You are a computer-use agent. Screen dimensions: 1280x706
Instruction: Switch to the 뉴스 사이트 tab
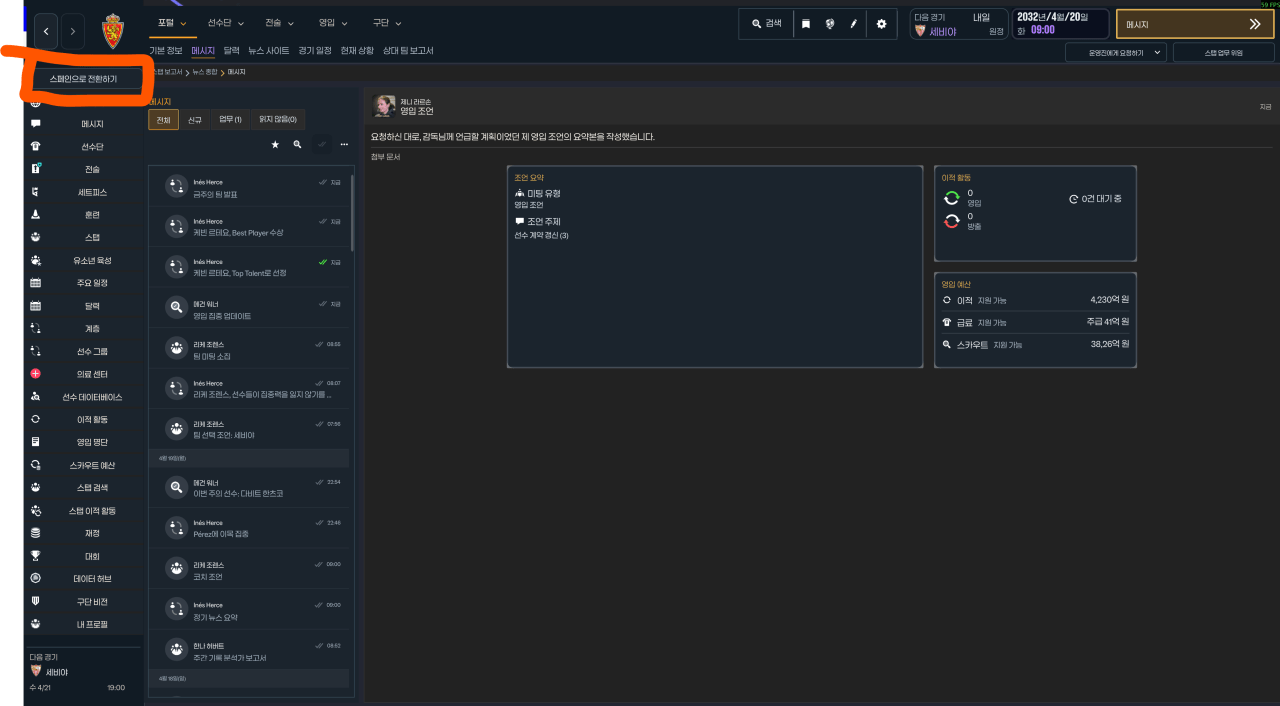point(269,50)
